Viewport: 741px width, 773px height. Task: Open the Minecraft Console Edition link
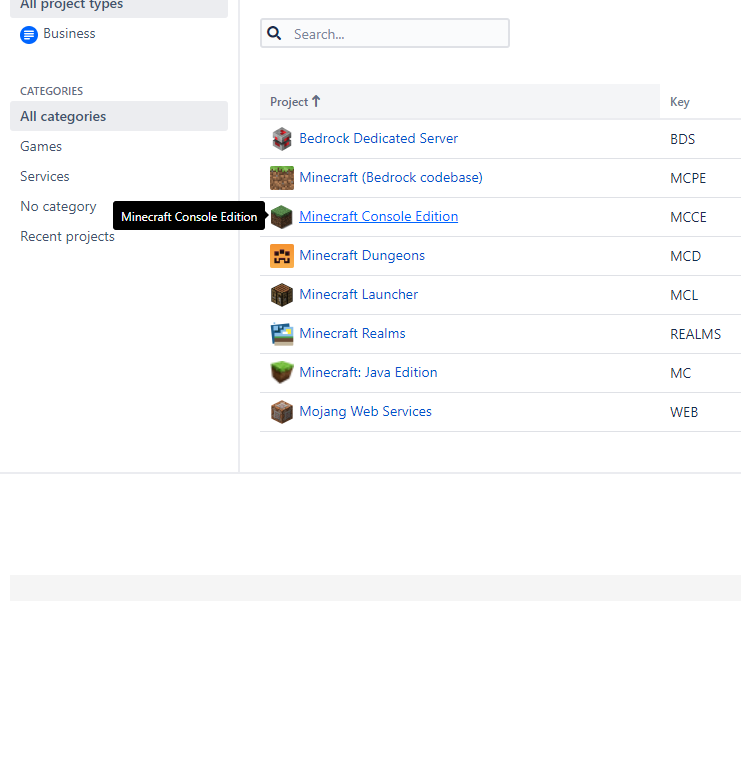coord(378,216)
